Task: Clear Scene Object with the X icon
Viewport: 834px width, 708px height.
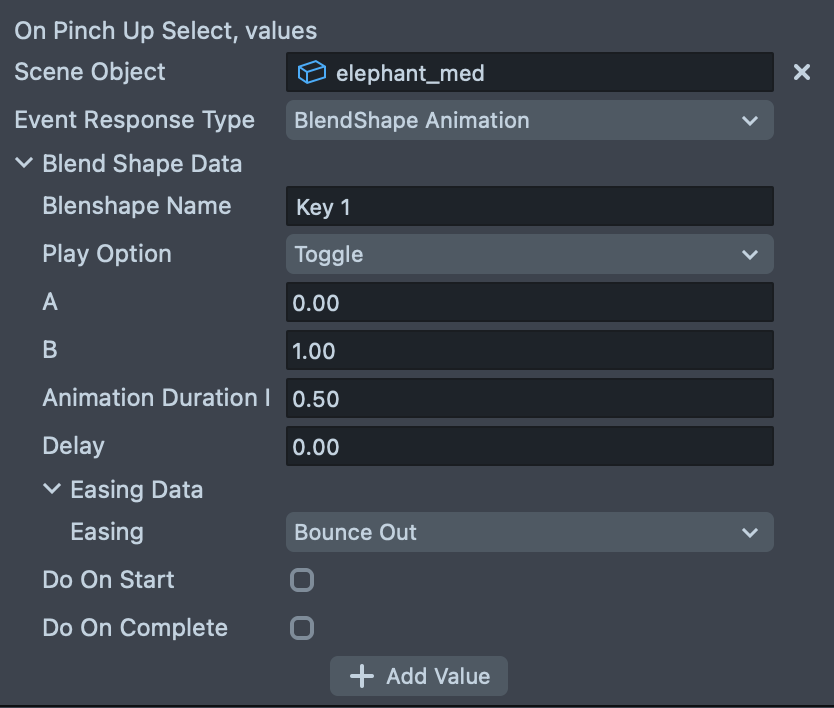Action: point(802,72)
